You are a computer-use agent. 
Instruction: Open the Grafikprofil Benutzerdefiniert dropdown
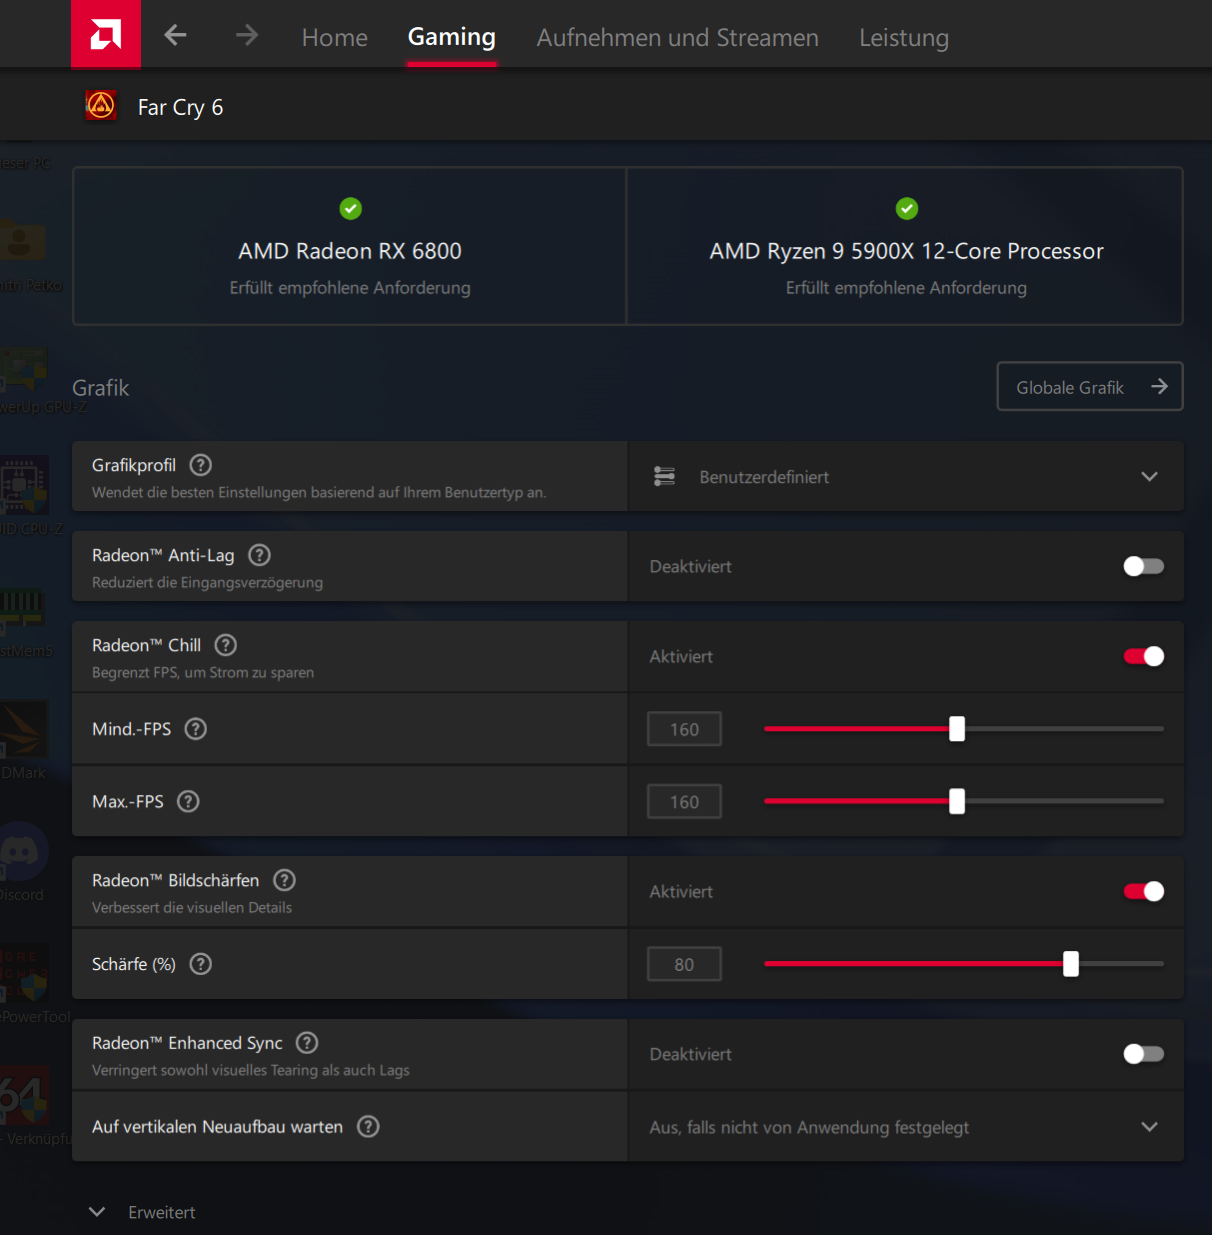click(906, 476)
